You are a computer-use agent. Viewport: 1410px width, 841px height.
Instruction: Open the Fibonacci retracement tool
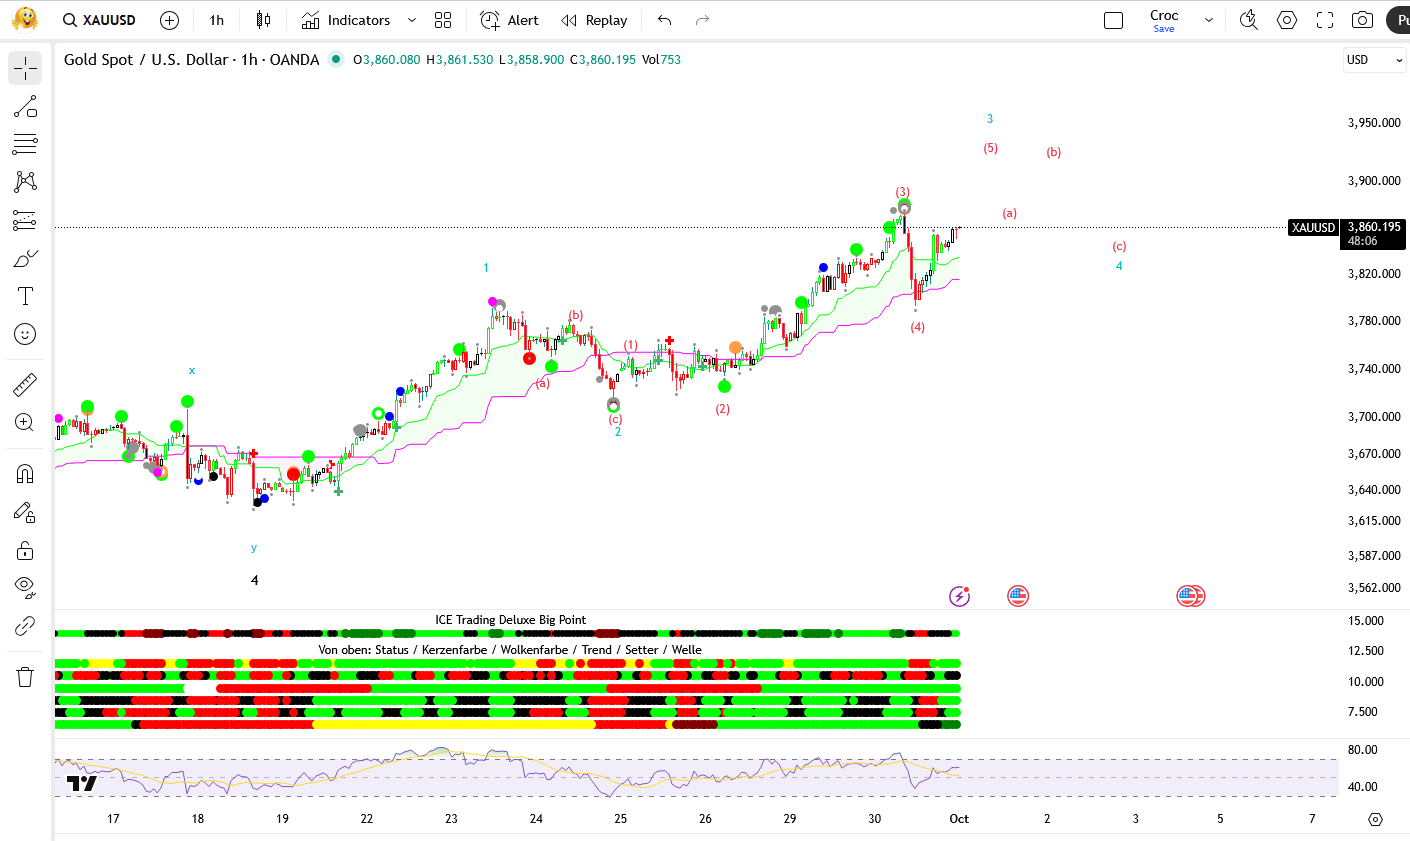point(25,144)
